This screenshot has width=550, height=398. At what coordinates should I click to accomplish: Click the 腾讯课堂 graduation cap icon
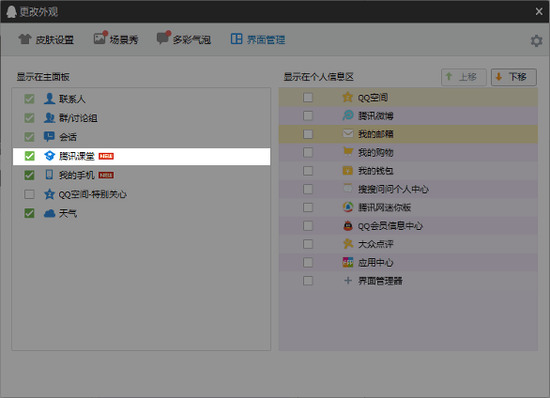(49, 156)
